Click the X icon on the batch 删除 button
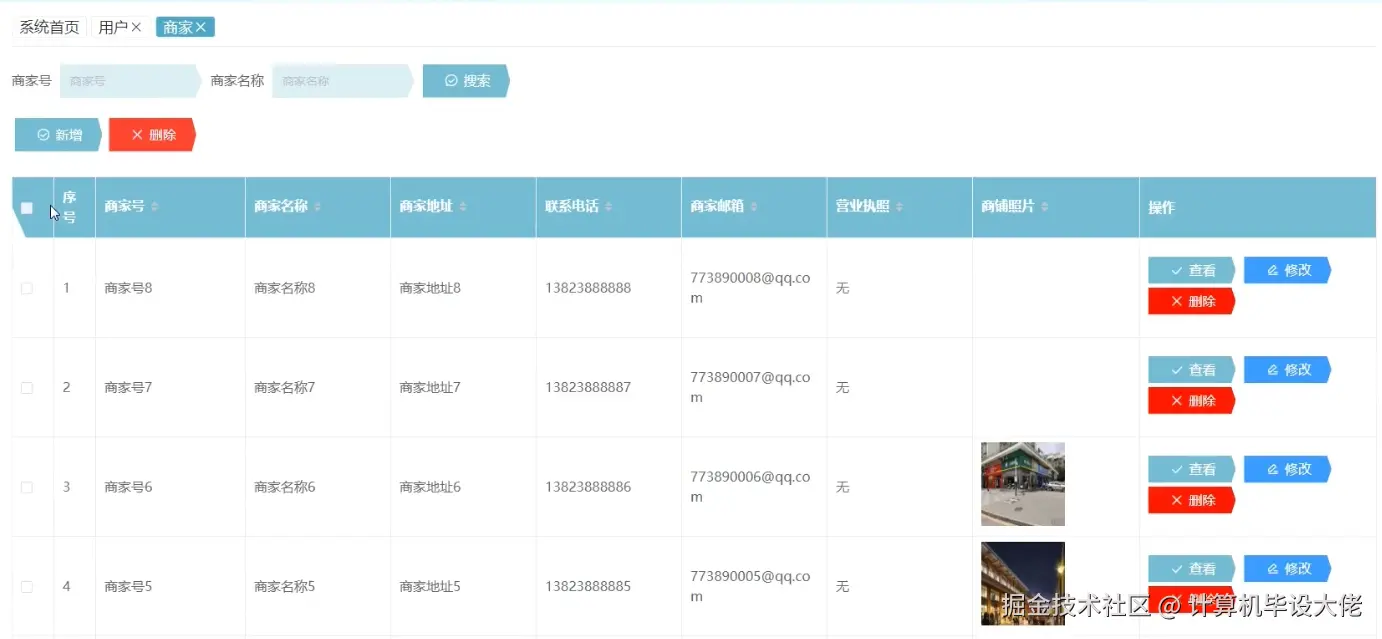The image size is (1382, 639). (138, 134)
